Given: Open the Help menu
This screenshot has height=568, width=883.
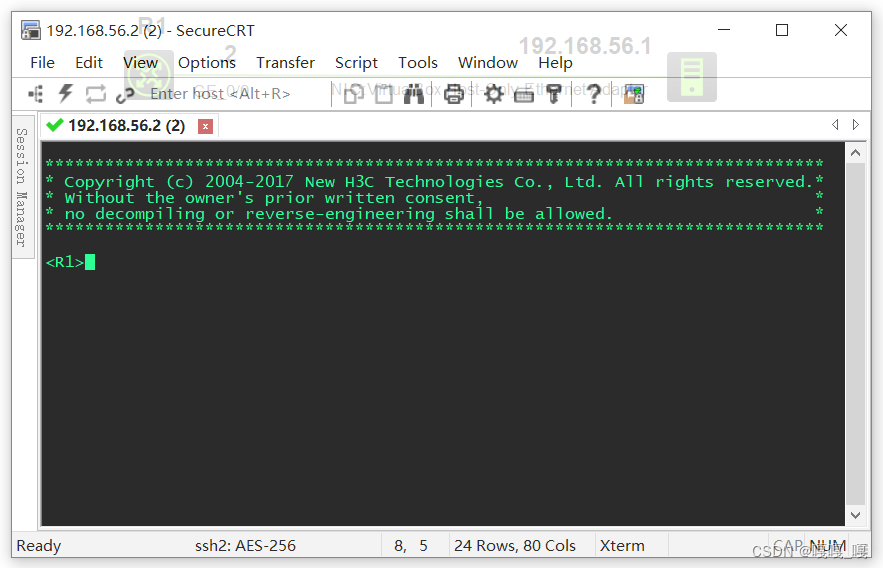Looking at the screenshot, I should pyautogui.click(x=555, y=62).
